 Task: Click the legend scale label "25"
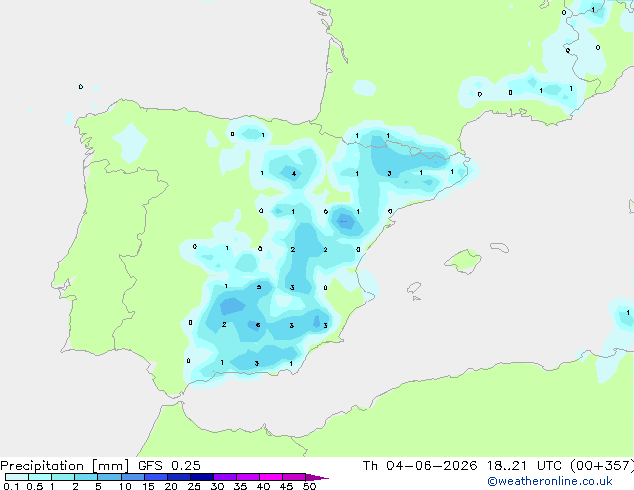[x=194, y=486]
